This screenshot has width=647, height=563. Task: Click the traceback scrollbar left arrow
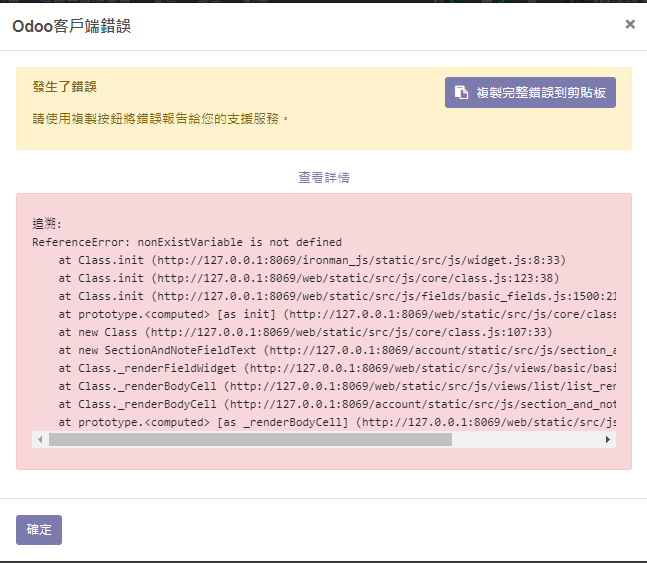(40, 440)
